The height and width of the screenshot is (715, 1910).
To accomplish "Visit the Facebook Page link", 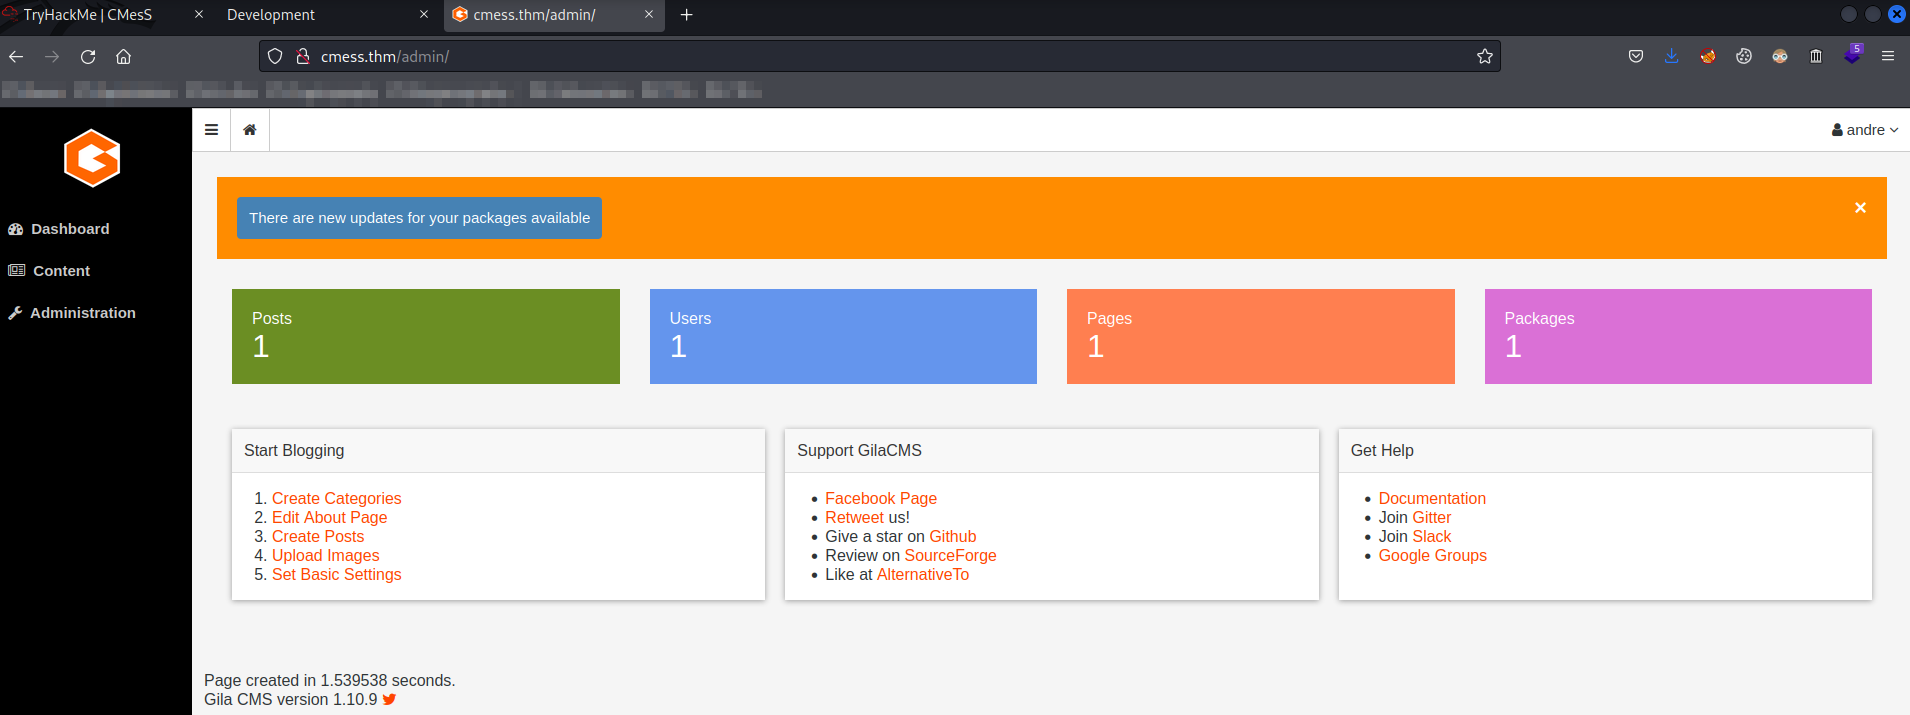I will pos(881,498).
